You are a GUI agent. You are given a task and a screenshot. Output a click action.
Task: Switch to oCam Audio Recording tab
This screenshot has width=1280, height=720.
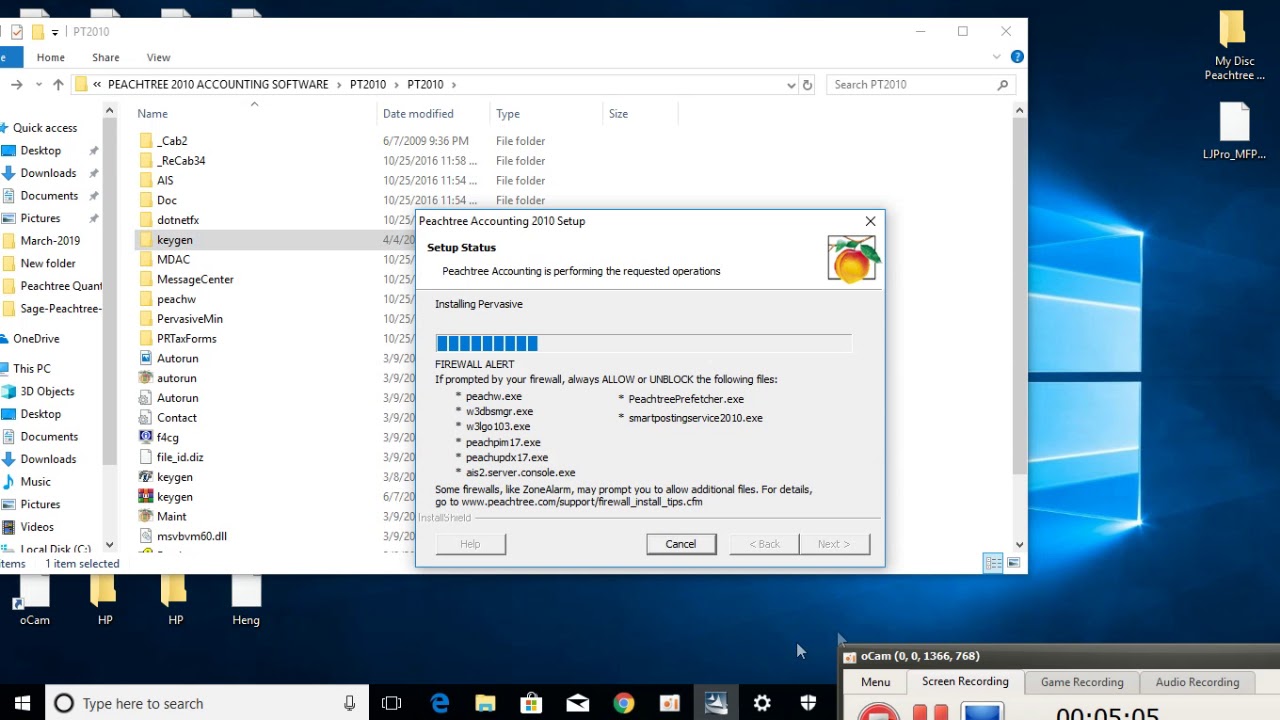[x=1197, y=682]
